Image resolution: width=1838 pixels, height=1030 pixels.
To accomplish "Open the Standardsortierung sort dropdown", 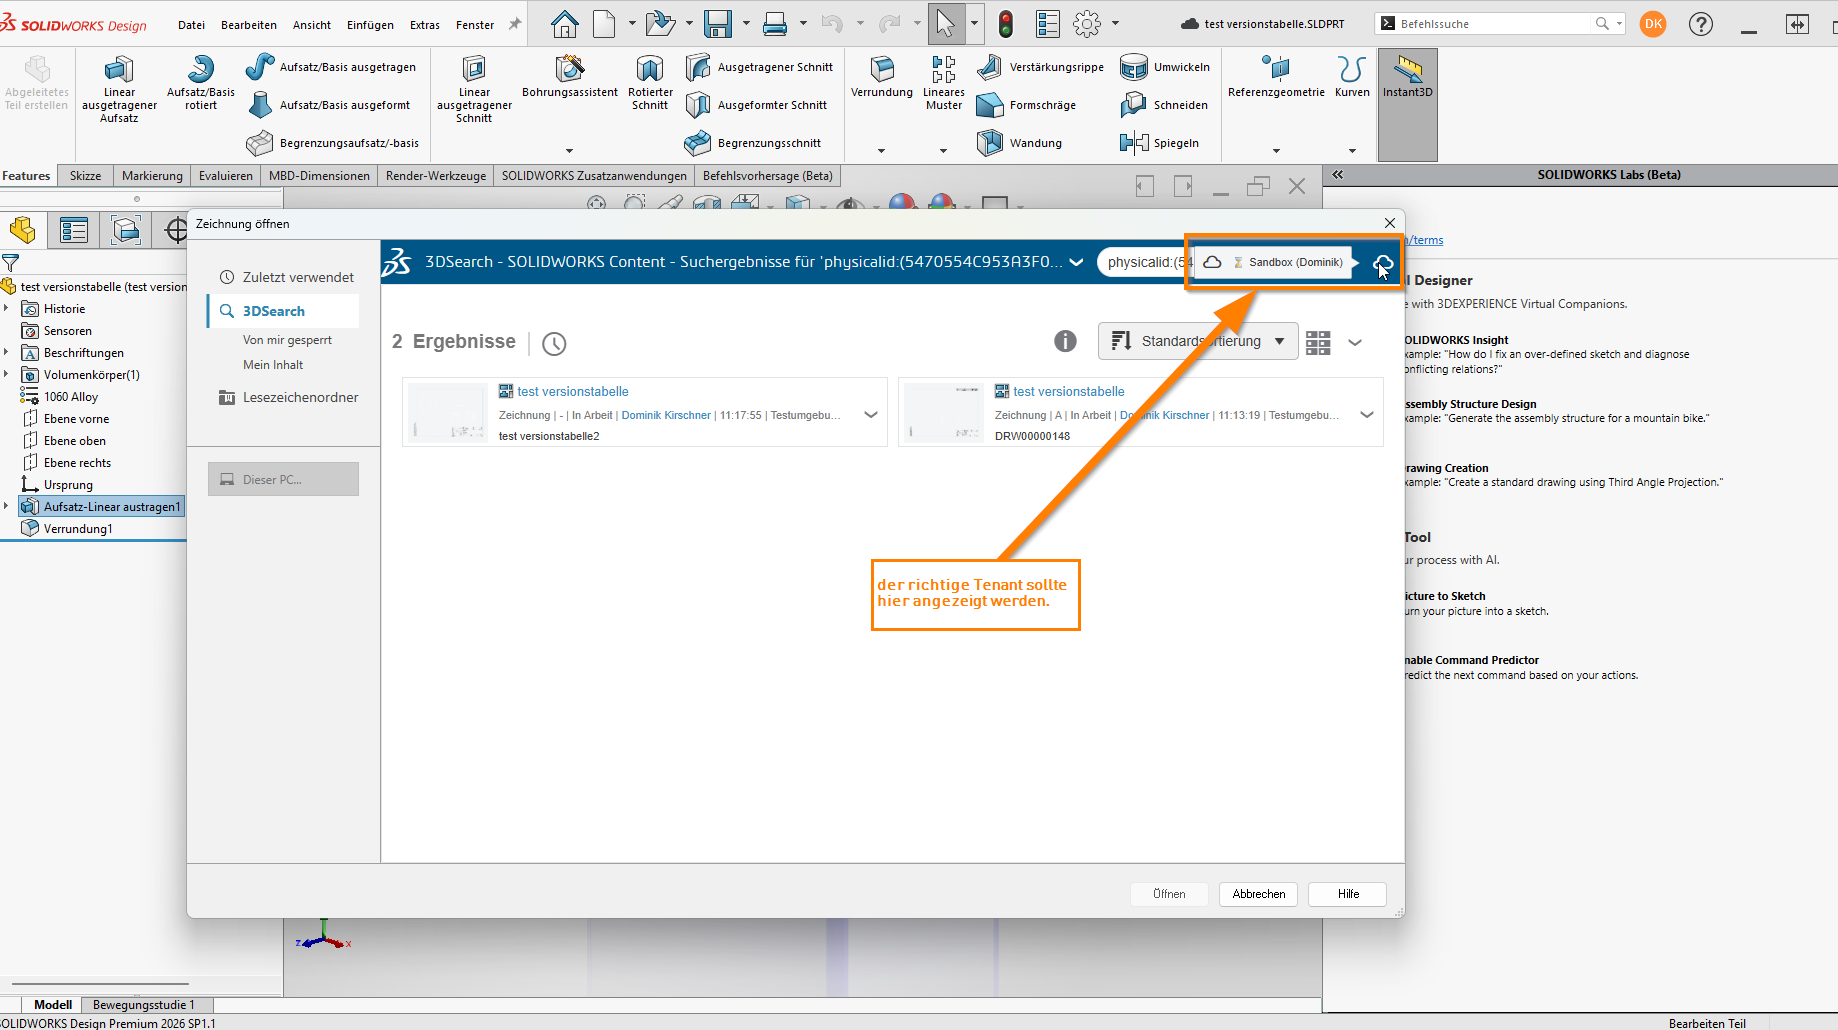I will [1198, 341].
